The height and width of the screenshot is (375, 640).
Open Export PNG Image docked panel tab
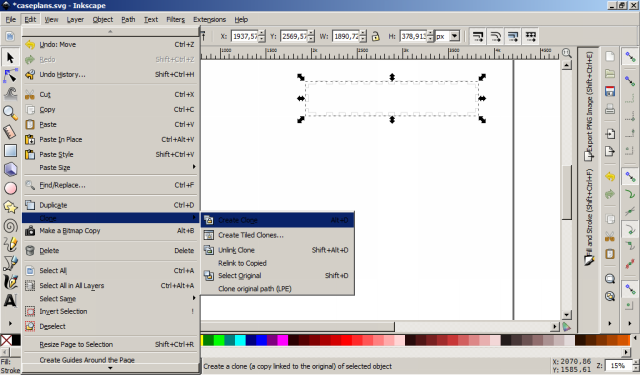tap(589, 107)
